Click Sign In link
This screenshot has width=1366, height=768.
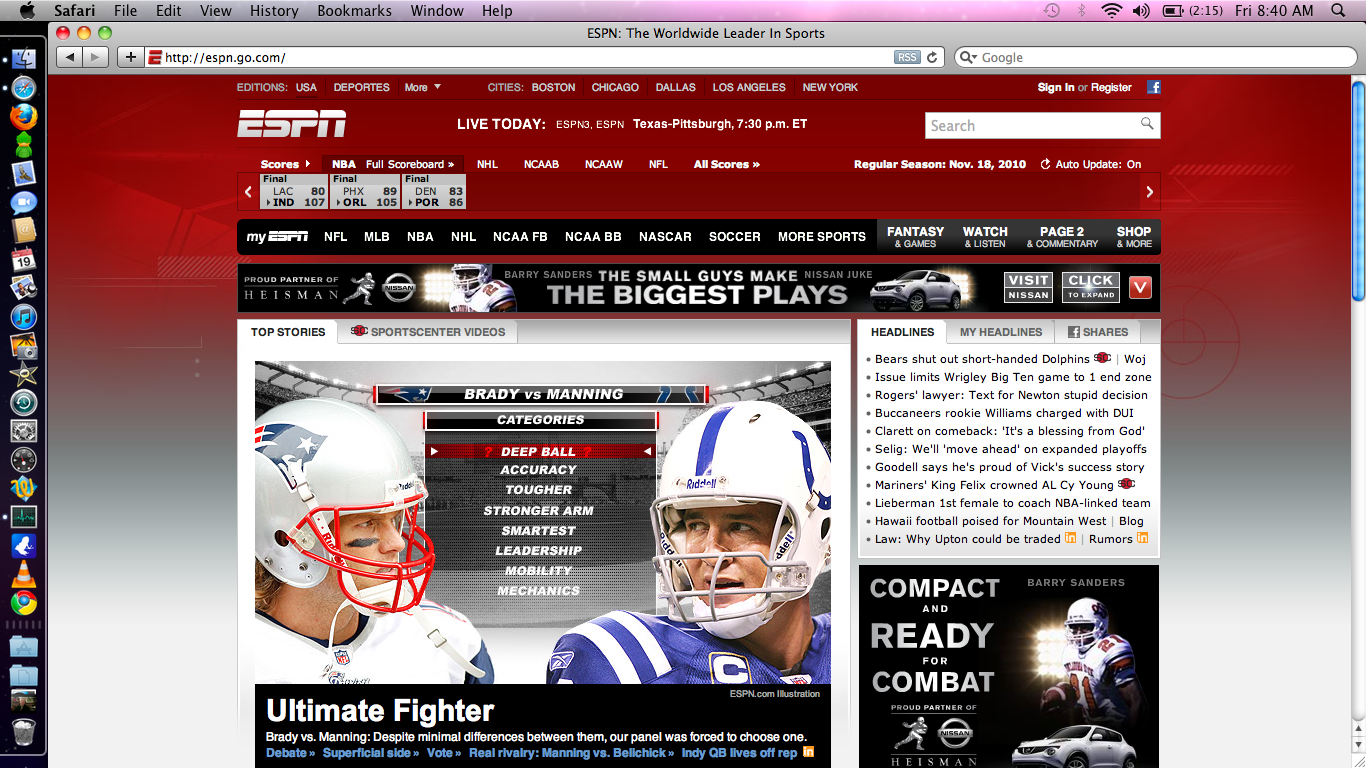(x=1056, y=87)
